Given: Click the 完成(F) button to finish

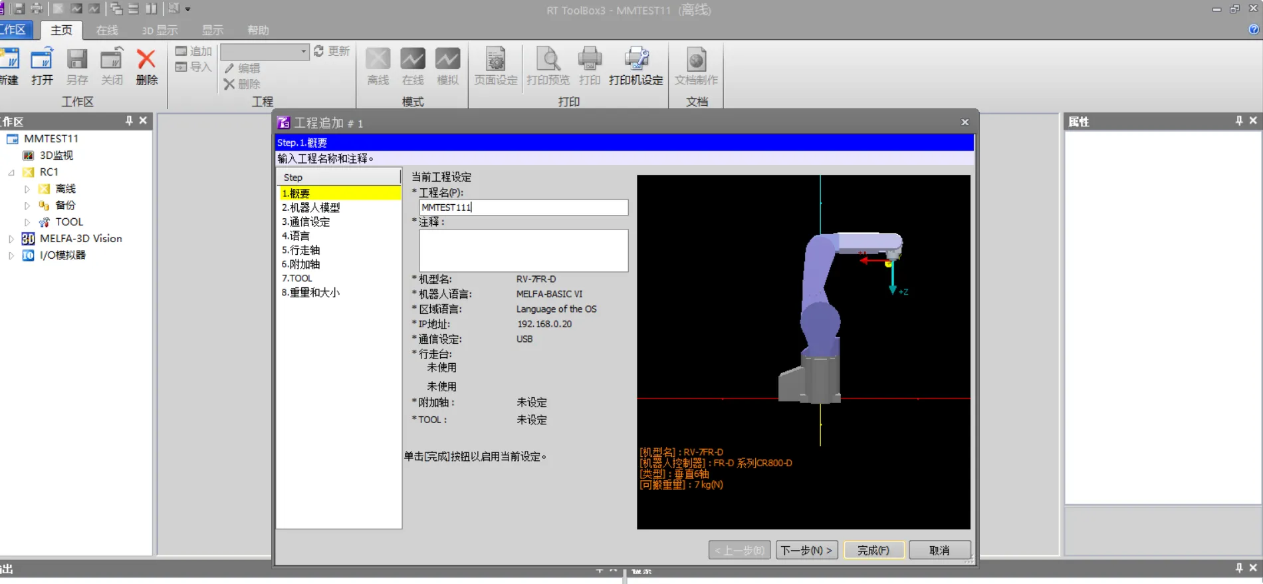Looking at the screenshot, I should (874, 549).
